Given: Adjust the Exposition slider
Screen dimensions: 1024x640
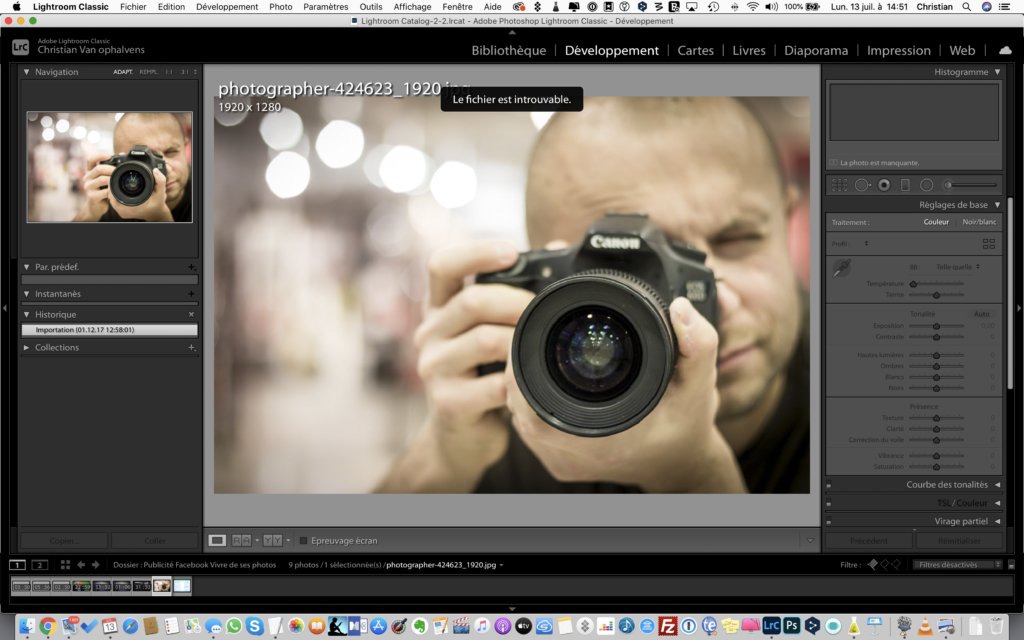Looking at the screenshot, I should [936, 326].
